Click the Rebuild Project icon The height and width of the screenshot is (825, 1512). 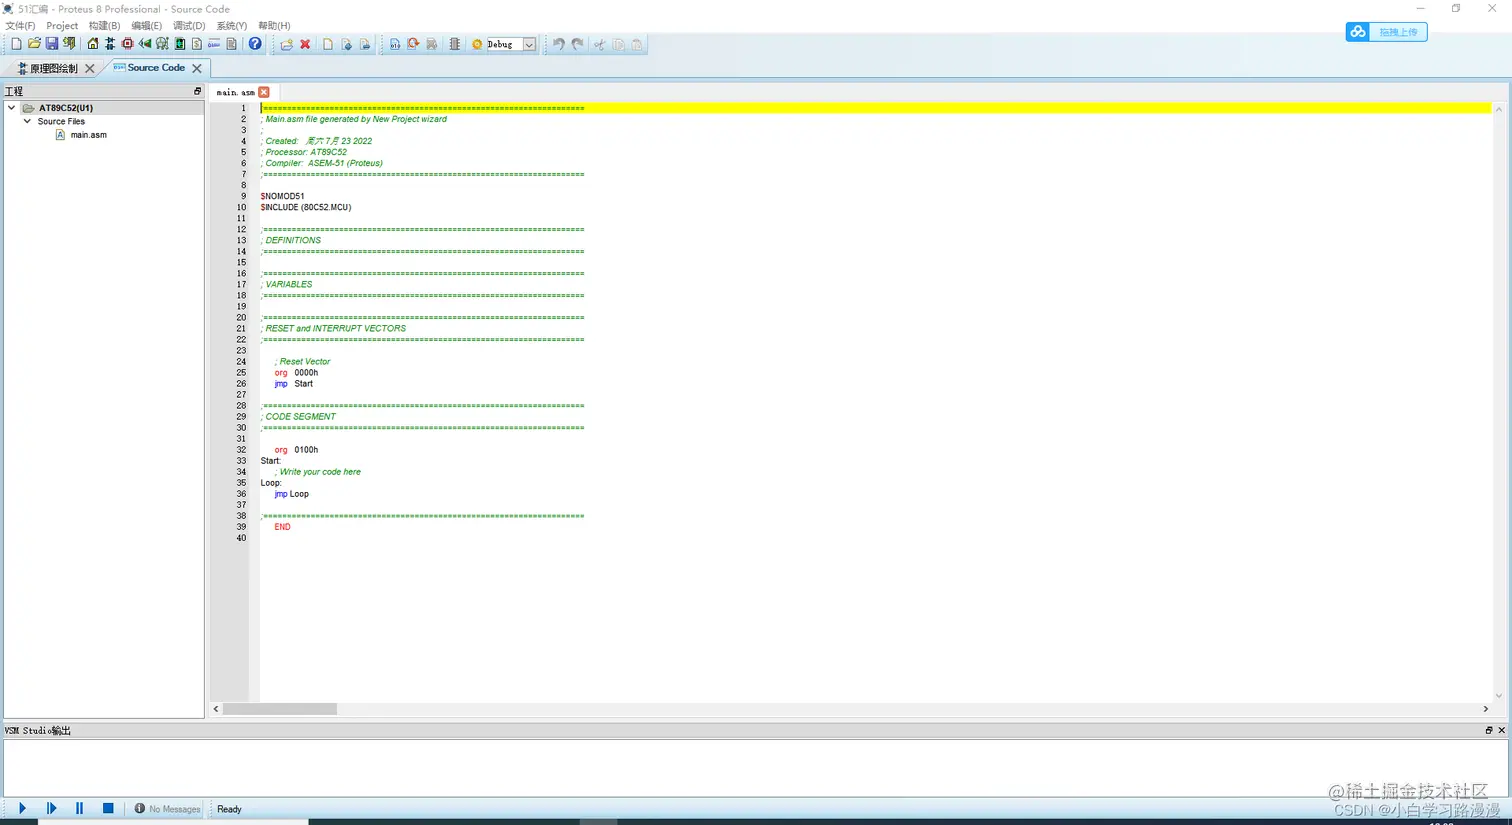413,44
